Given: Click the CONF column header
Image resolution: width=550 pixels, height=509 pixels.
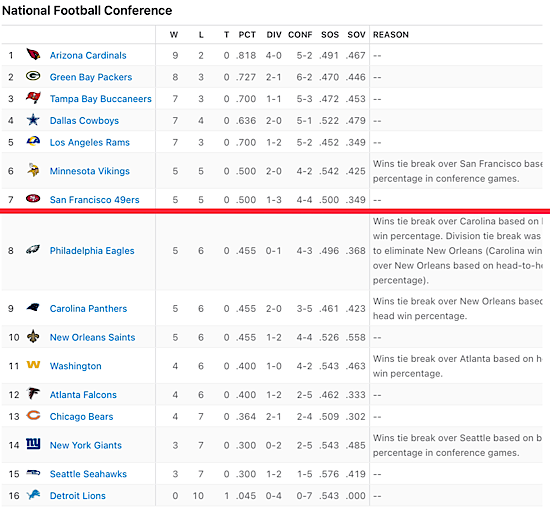Looking at the screenshot, I should click(x=300, y=35).
